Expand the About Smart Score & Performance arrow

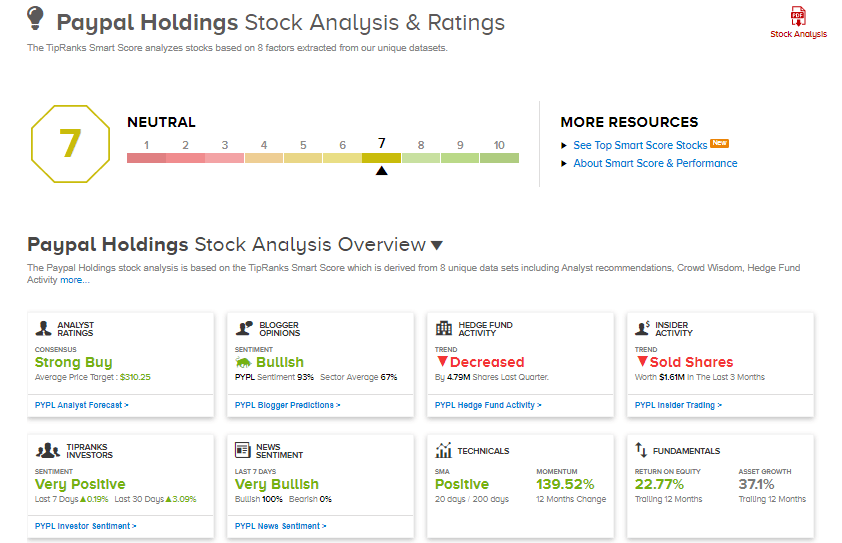[x=564, y=163]
